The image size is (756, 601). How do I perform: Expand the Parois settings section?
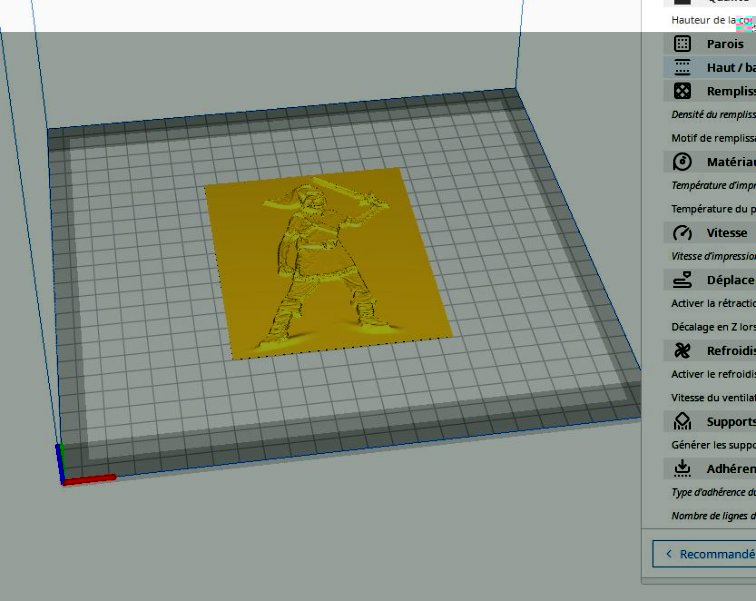point(710,44)
